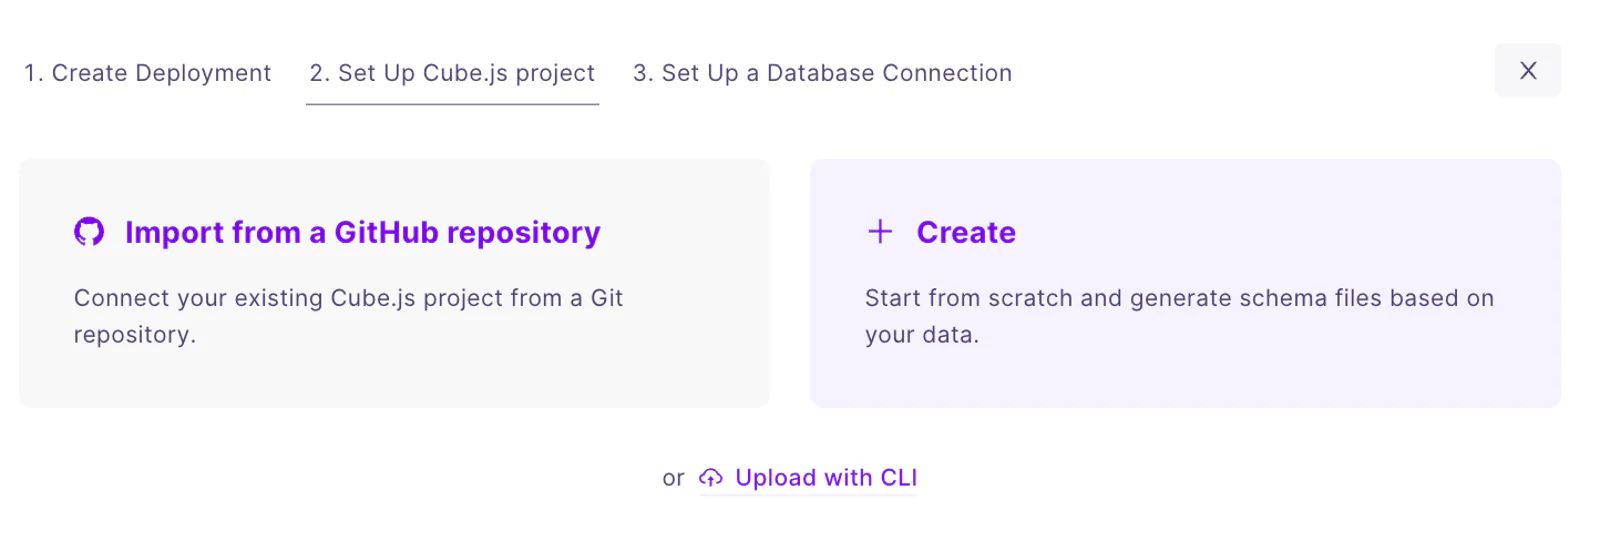
Task: Click the GitHub octocat icon
Action: pyautogui.click(x=89, y=232)
